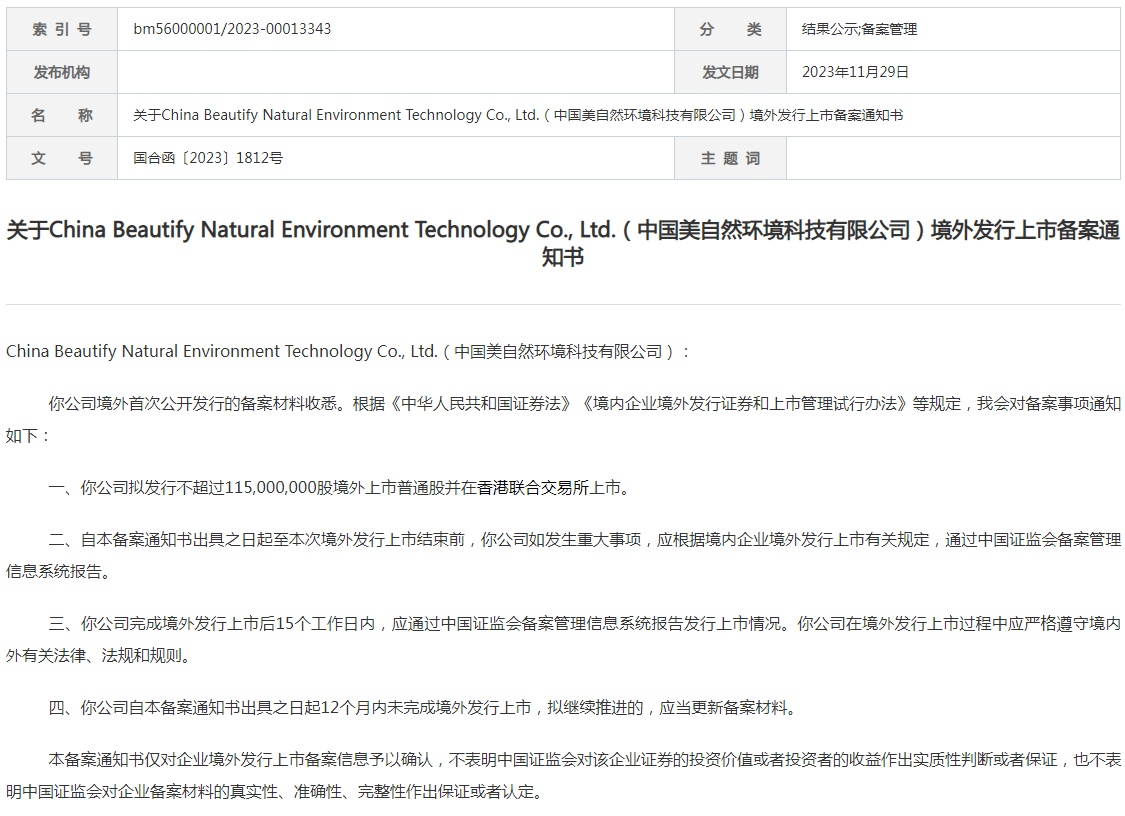
Task: Click item 一 about 115,000,000股
Action: pos(339,488)
